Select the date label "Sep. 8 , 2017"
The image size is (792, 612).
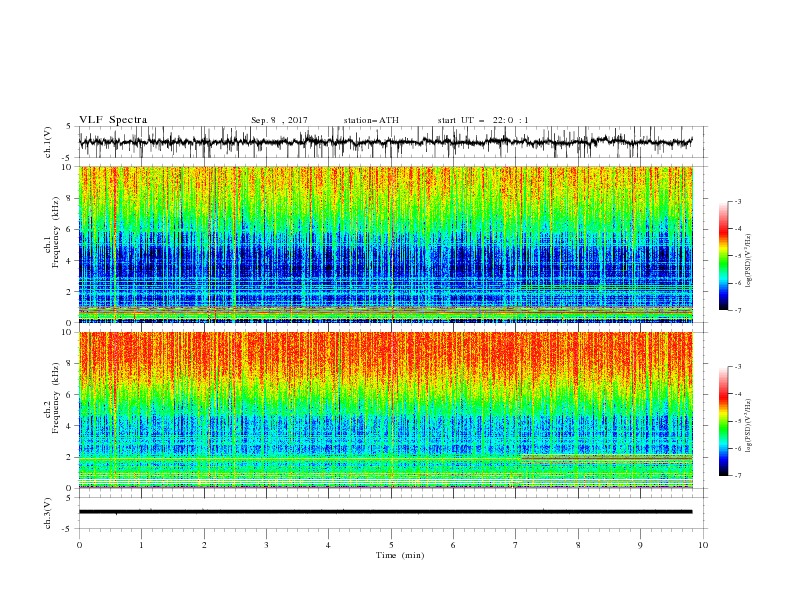point(279,120)
